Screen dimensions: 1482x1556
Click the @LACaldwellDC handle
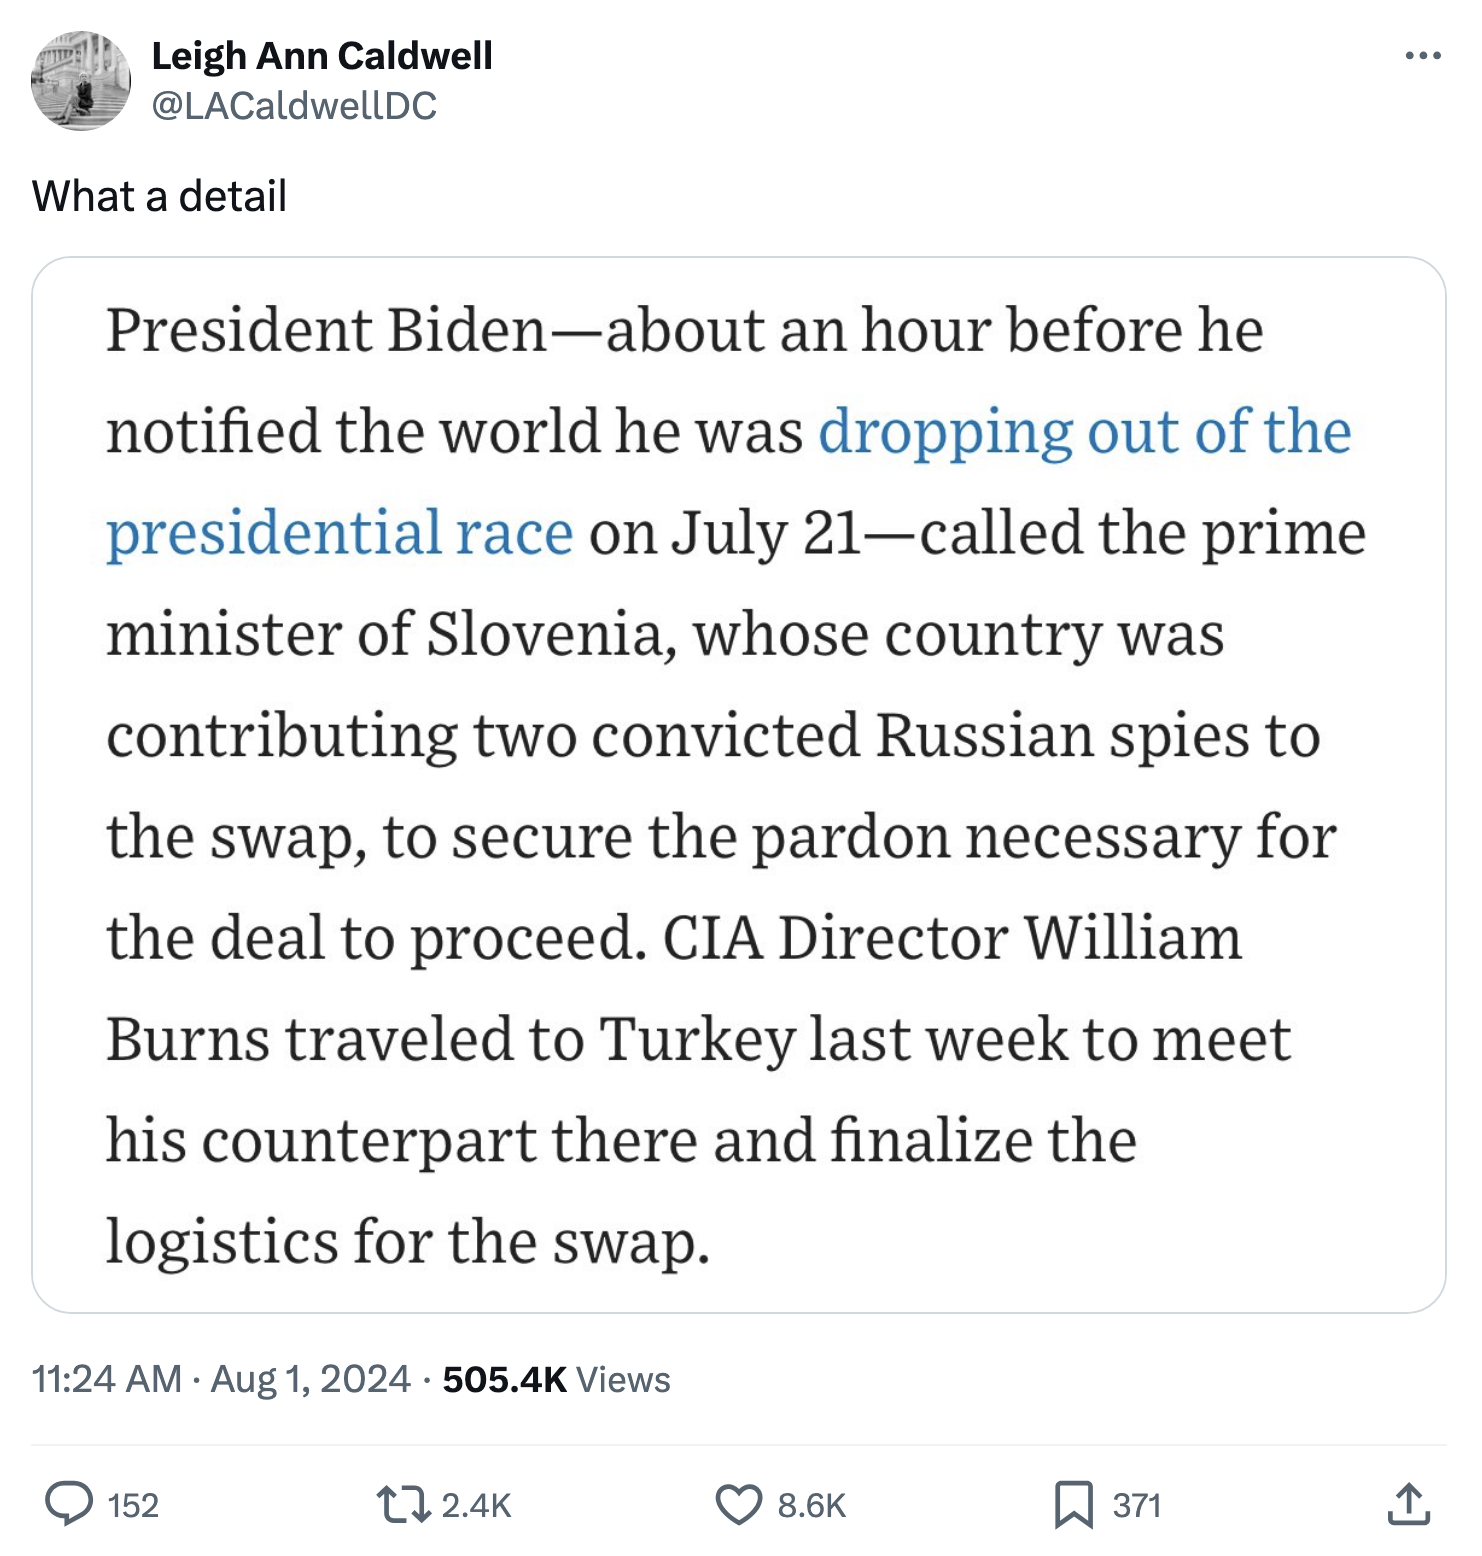293,106
